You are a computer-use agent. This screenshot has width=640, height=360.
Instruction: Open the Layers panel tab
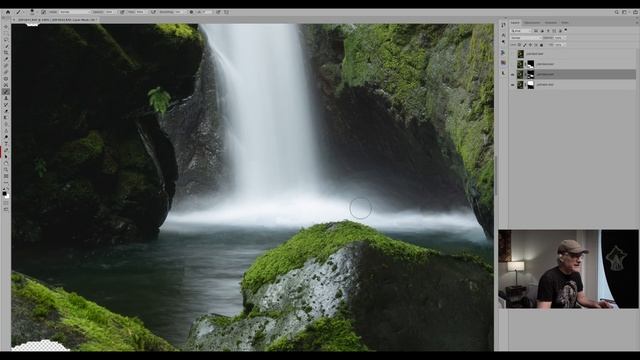tap(515, 22)
